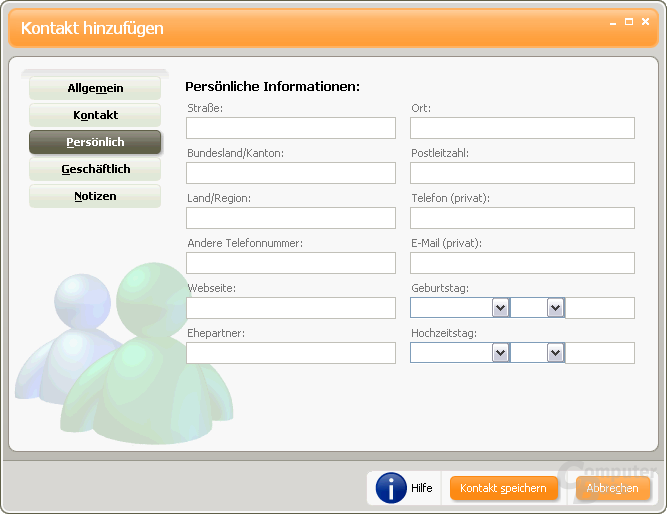
Task: Show the Notizen tab
Action: pos(95,196)
